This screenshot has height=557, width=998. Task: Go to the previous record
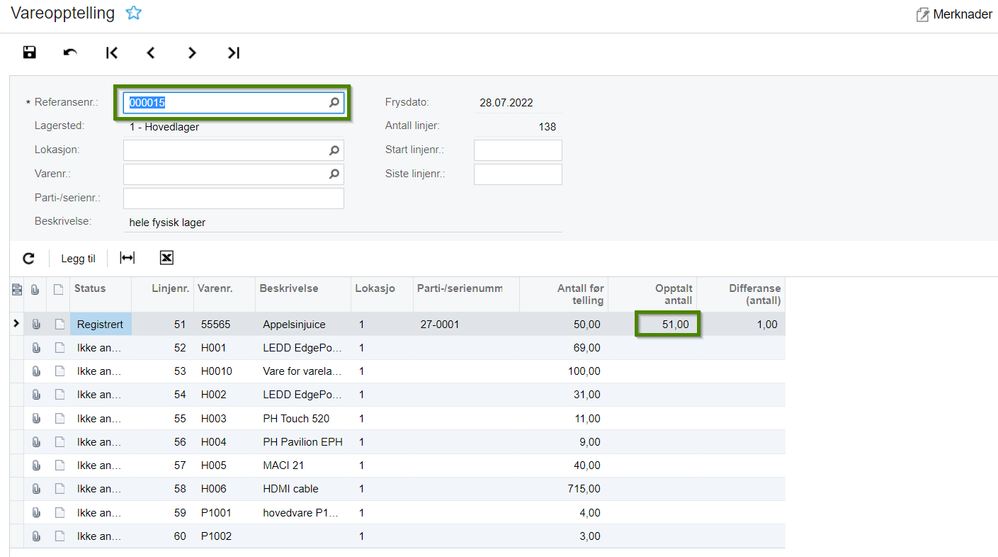coord(151,53)
